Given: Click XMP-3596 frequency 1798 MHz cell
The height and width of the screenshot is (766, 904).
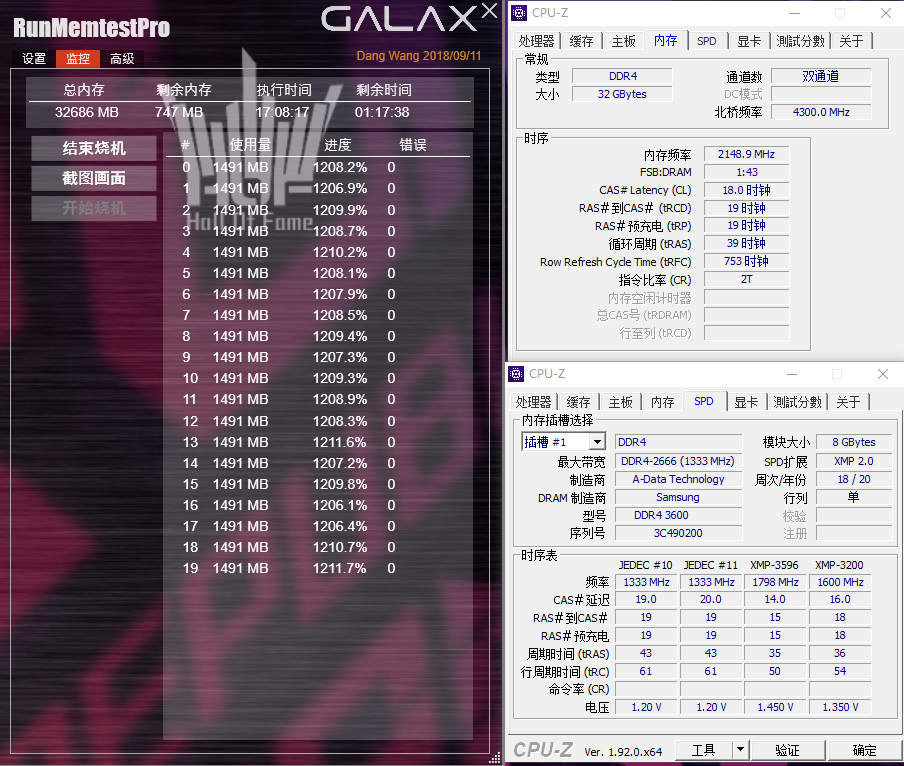Looking at the screenshot, I should (775, 582).
